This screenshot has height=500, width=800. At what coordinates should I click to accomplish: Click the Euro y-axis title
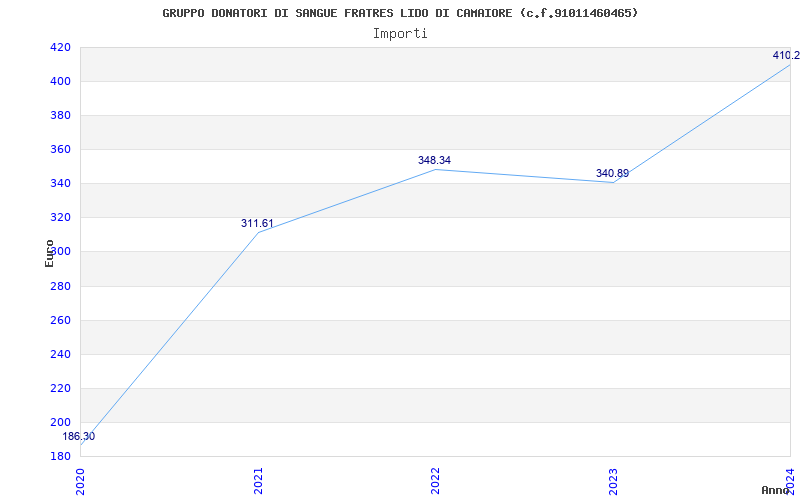tap(49, 253)
